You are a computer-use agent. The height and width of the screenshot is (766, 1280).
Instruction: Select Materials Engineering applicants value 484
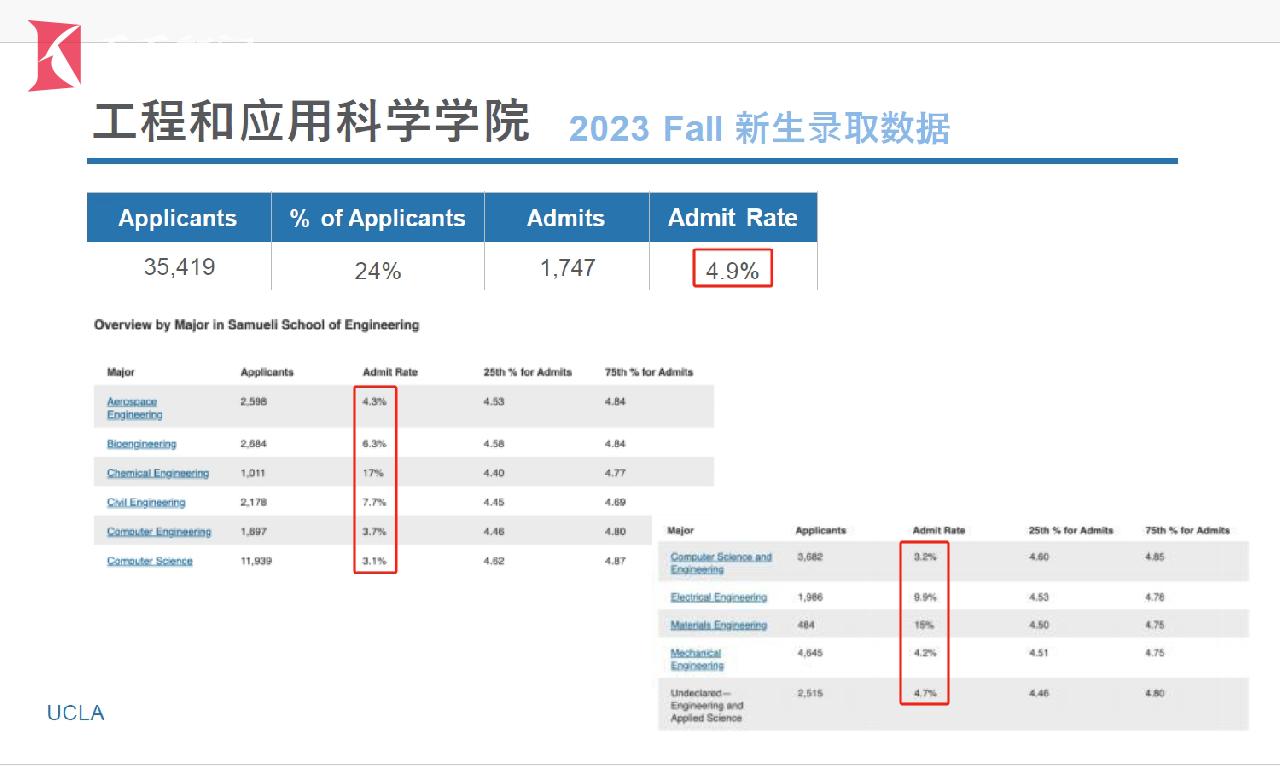click(x=806, y=625)
